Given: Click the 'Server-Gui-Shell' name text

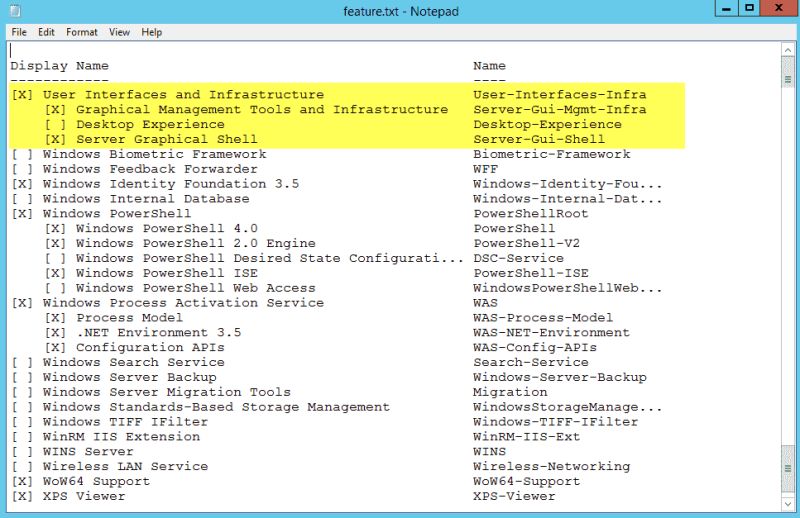Looking at the screenshot, I should pyautogui.click(x=539, y=139).
